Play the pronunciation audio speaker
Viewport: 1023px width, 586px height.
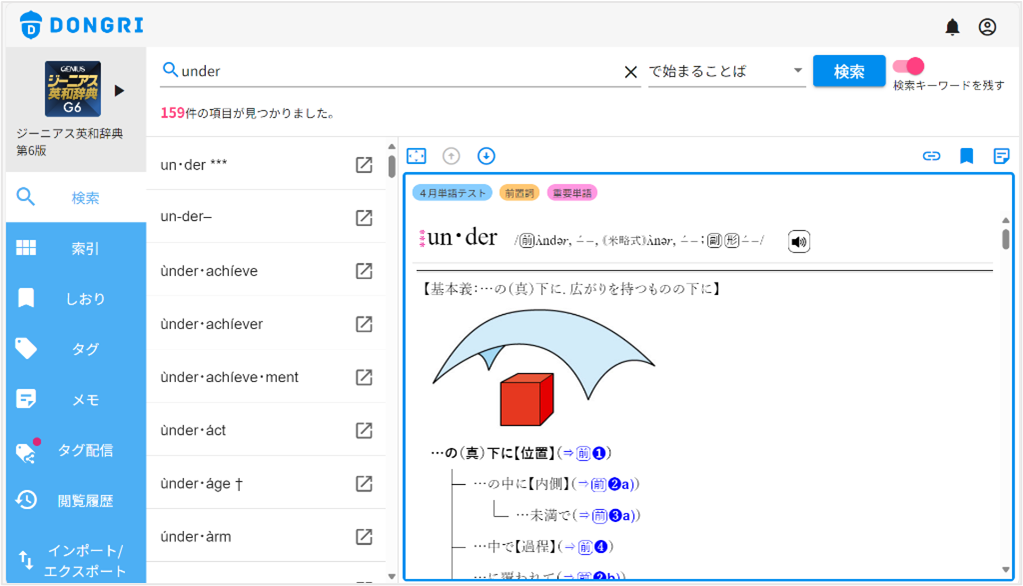click(799, 241)
